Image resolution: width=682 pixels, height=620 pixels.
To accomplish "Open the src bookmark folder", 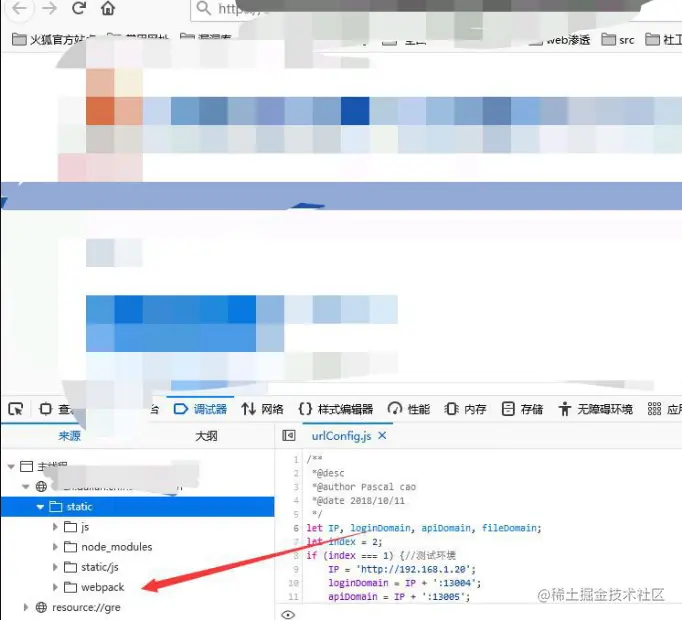I will (x=618, y=40).
